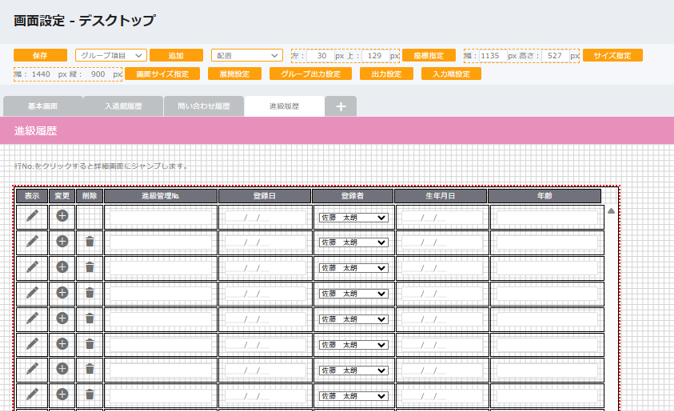The image size is (674, 411).
Task: Click the pencil edit icon in the first table row
Action: pos(32,215)
